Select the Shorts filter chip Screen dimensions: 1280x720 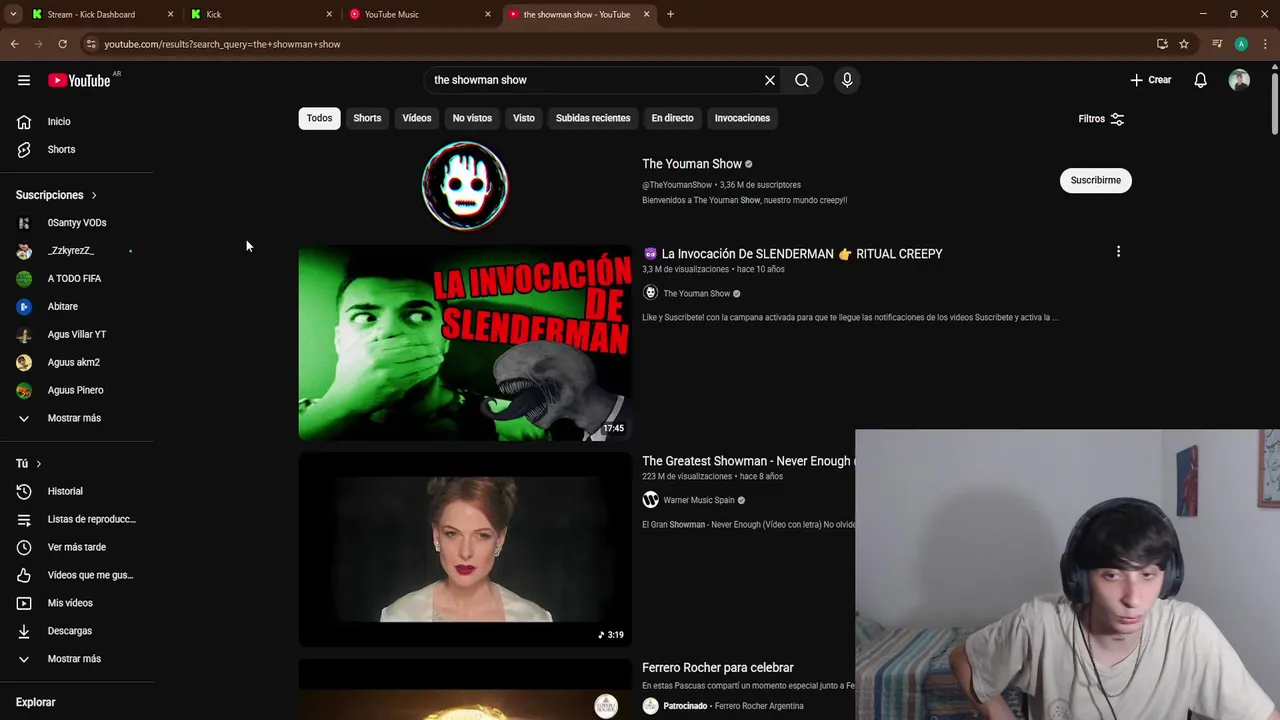point(367,118)
